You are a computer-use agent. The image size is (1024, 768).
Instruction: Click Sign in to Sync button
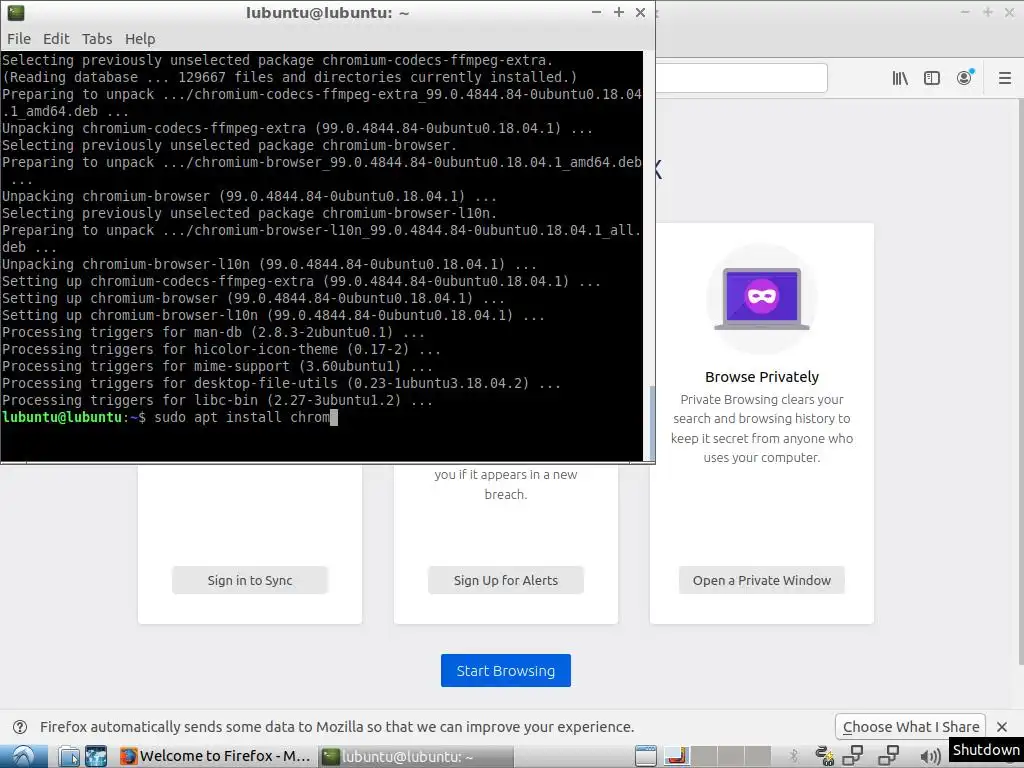point(249,580)
